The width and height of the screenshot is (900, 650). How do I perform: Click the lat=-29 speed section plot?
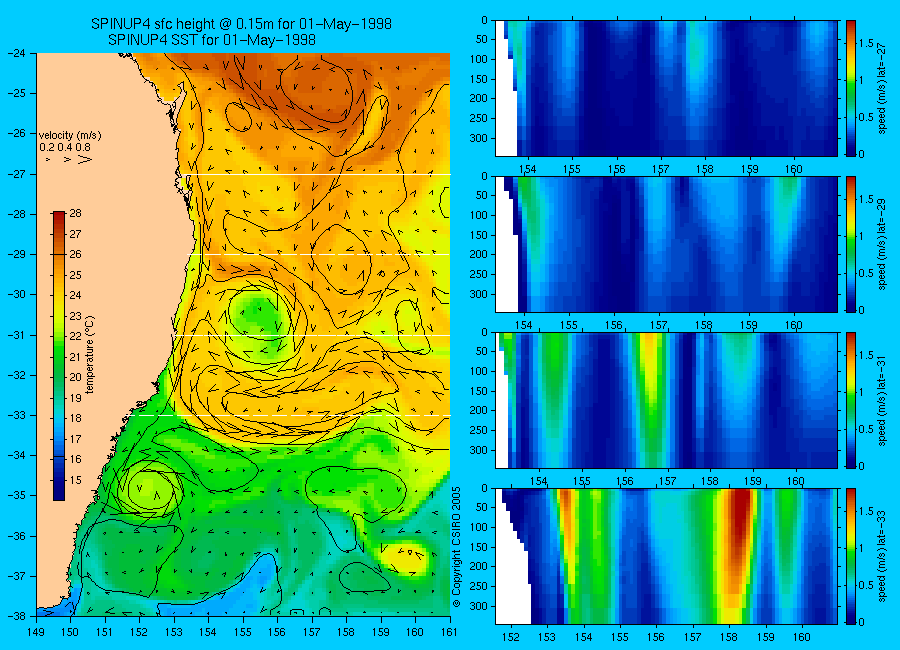(x=666, y=244)
